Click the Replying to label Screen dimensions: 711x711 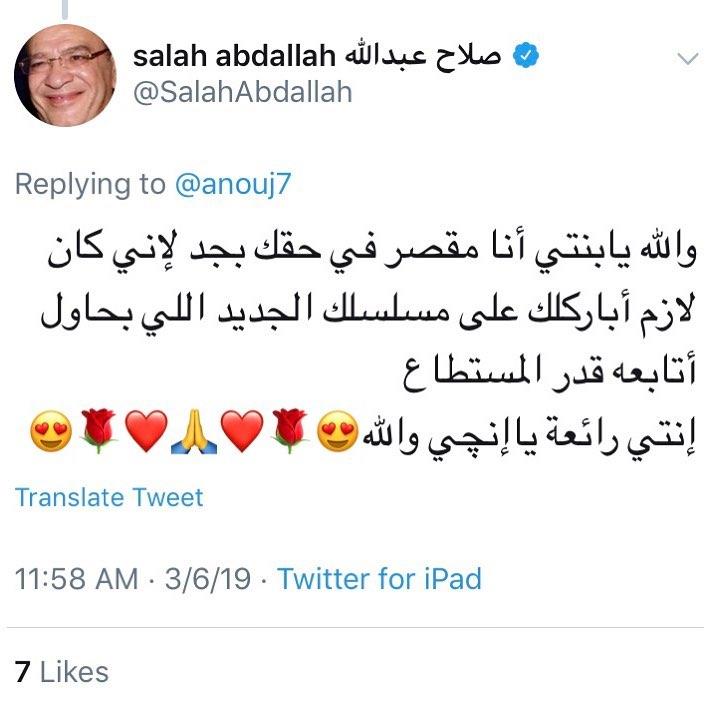point(88,184)
